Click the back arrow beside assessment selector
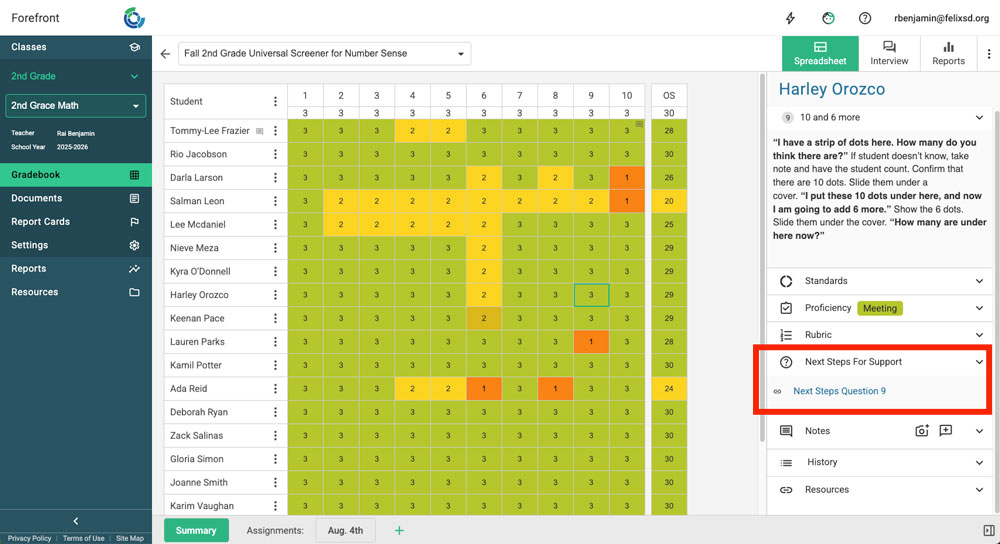 coord(165,54)
